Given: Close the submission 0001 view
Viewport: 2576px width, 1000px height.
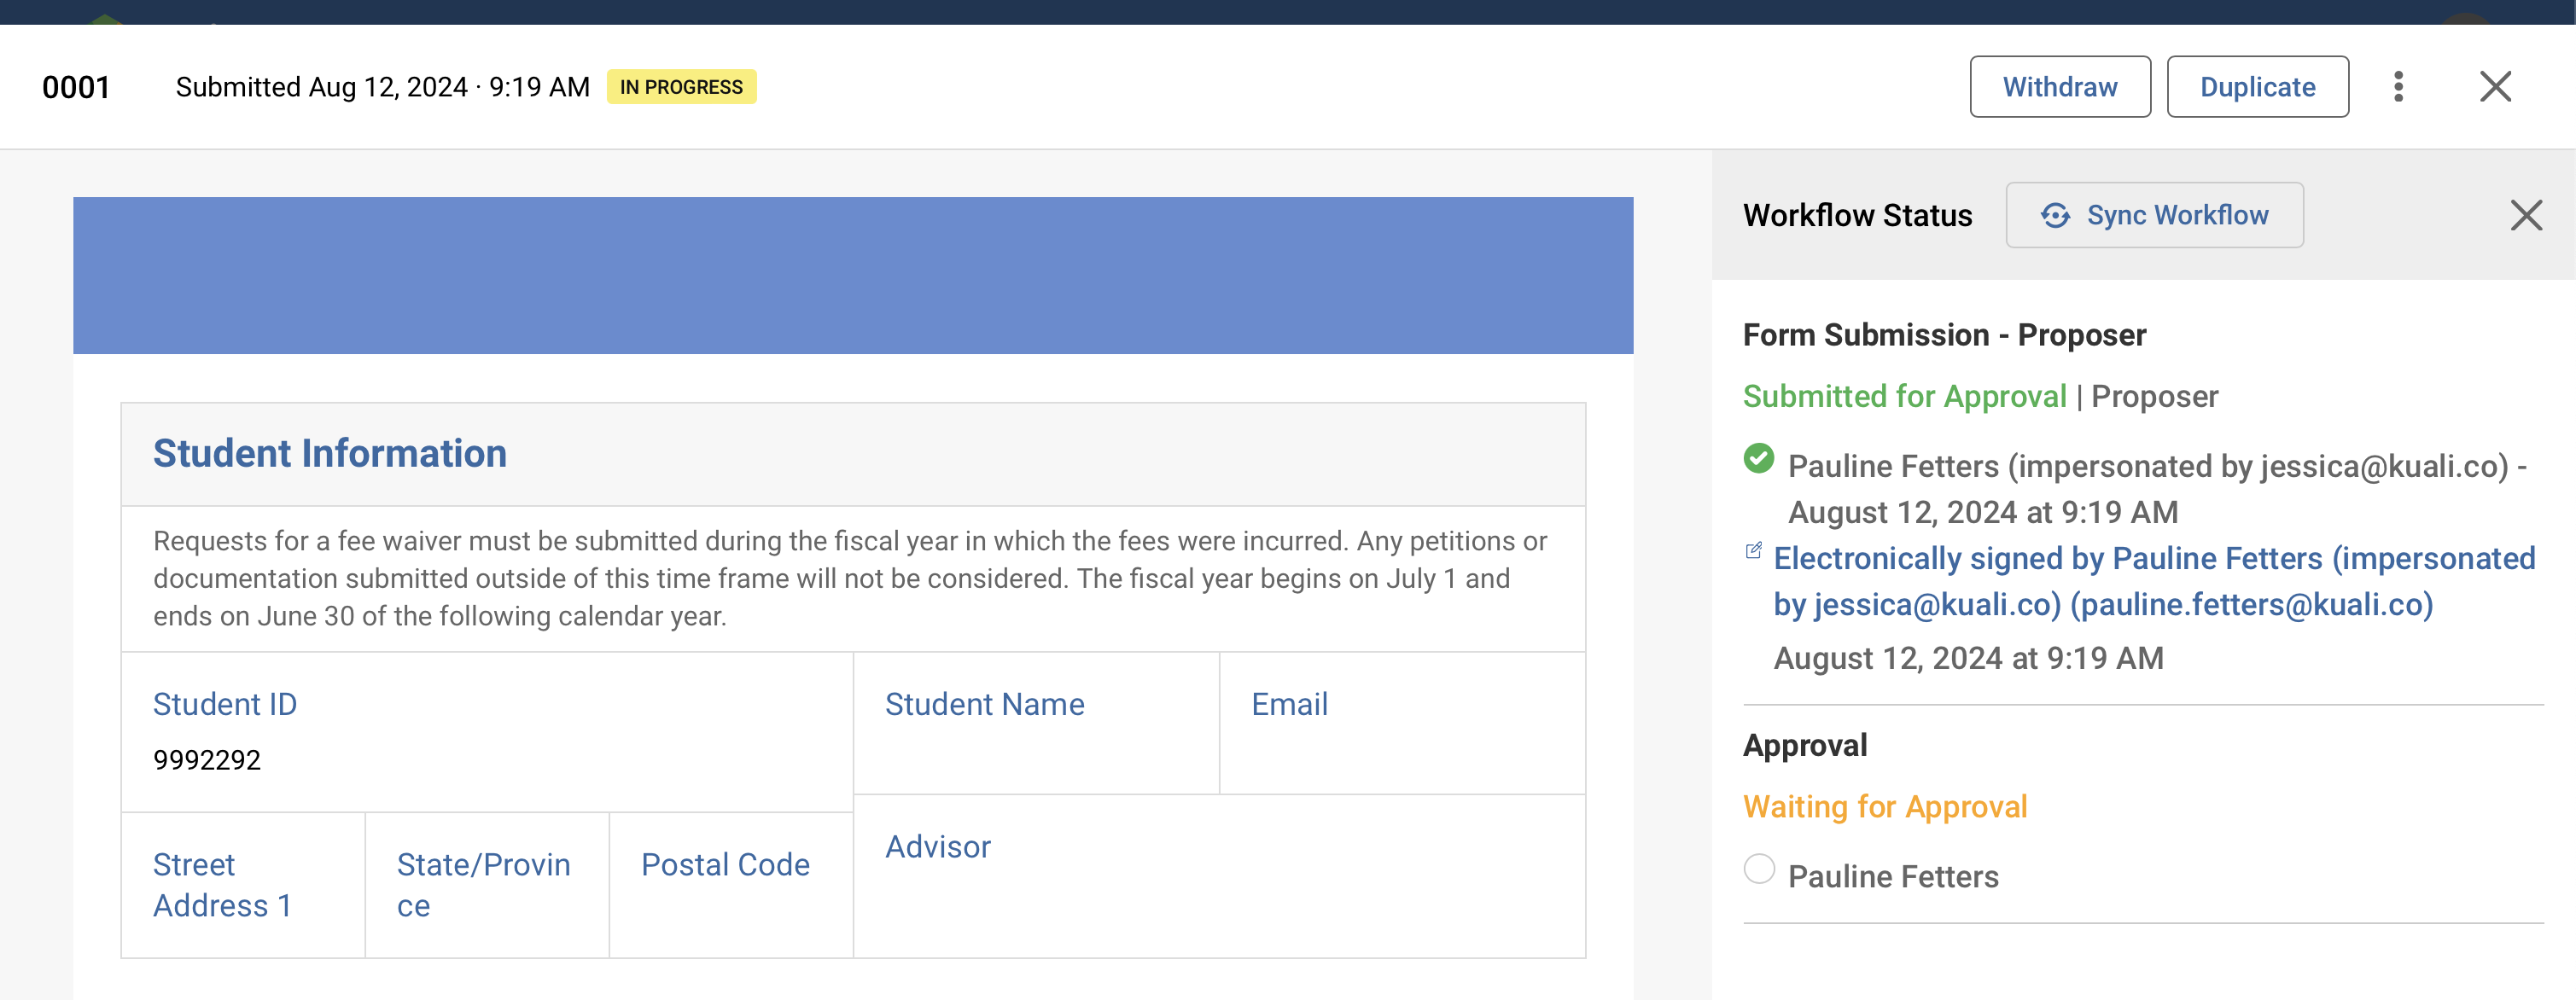Looking at the screenshot, I should [2496, 87].
